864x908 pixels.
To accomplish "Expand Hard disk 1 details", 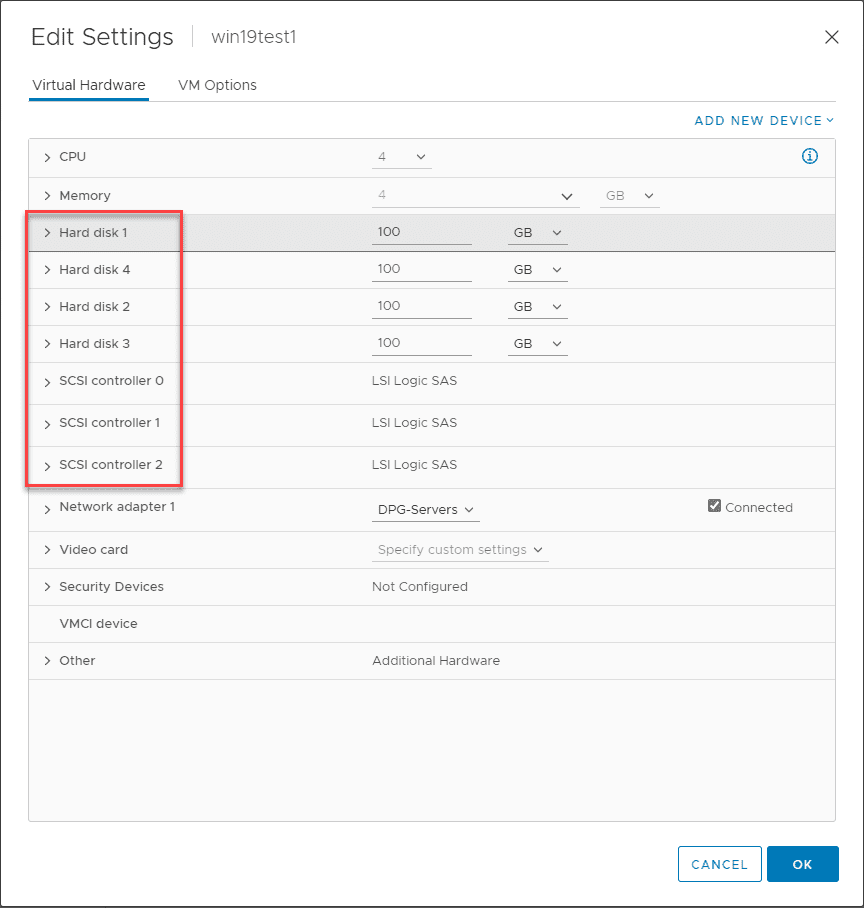I will pyautogui.click(x=47, y=233).
